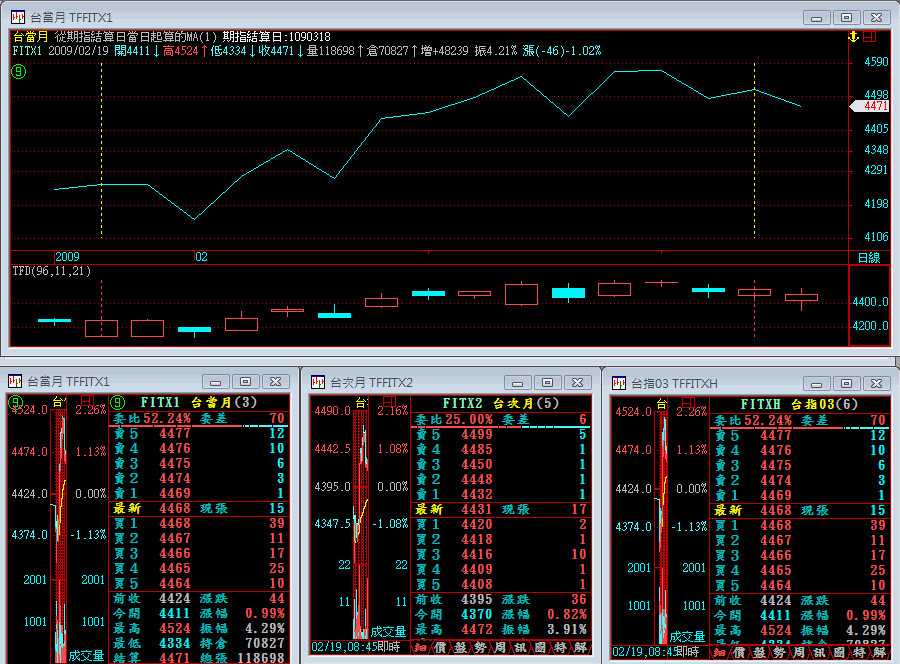Image resolution: width=900 pixels, height=664 pixels.
Task: Open the 特 tab in the FITX2 window
Action: tap(561, 648)
